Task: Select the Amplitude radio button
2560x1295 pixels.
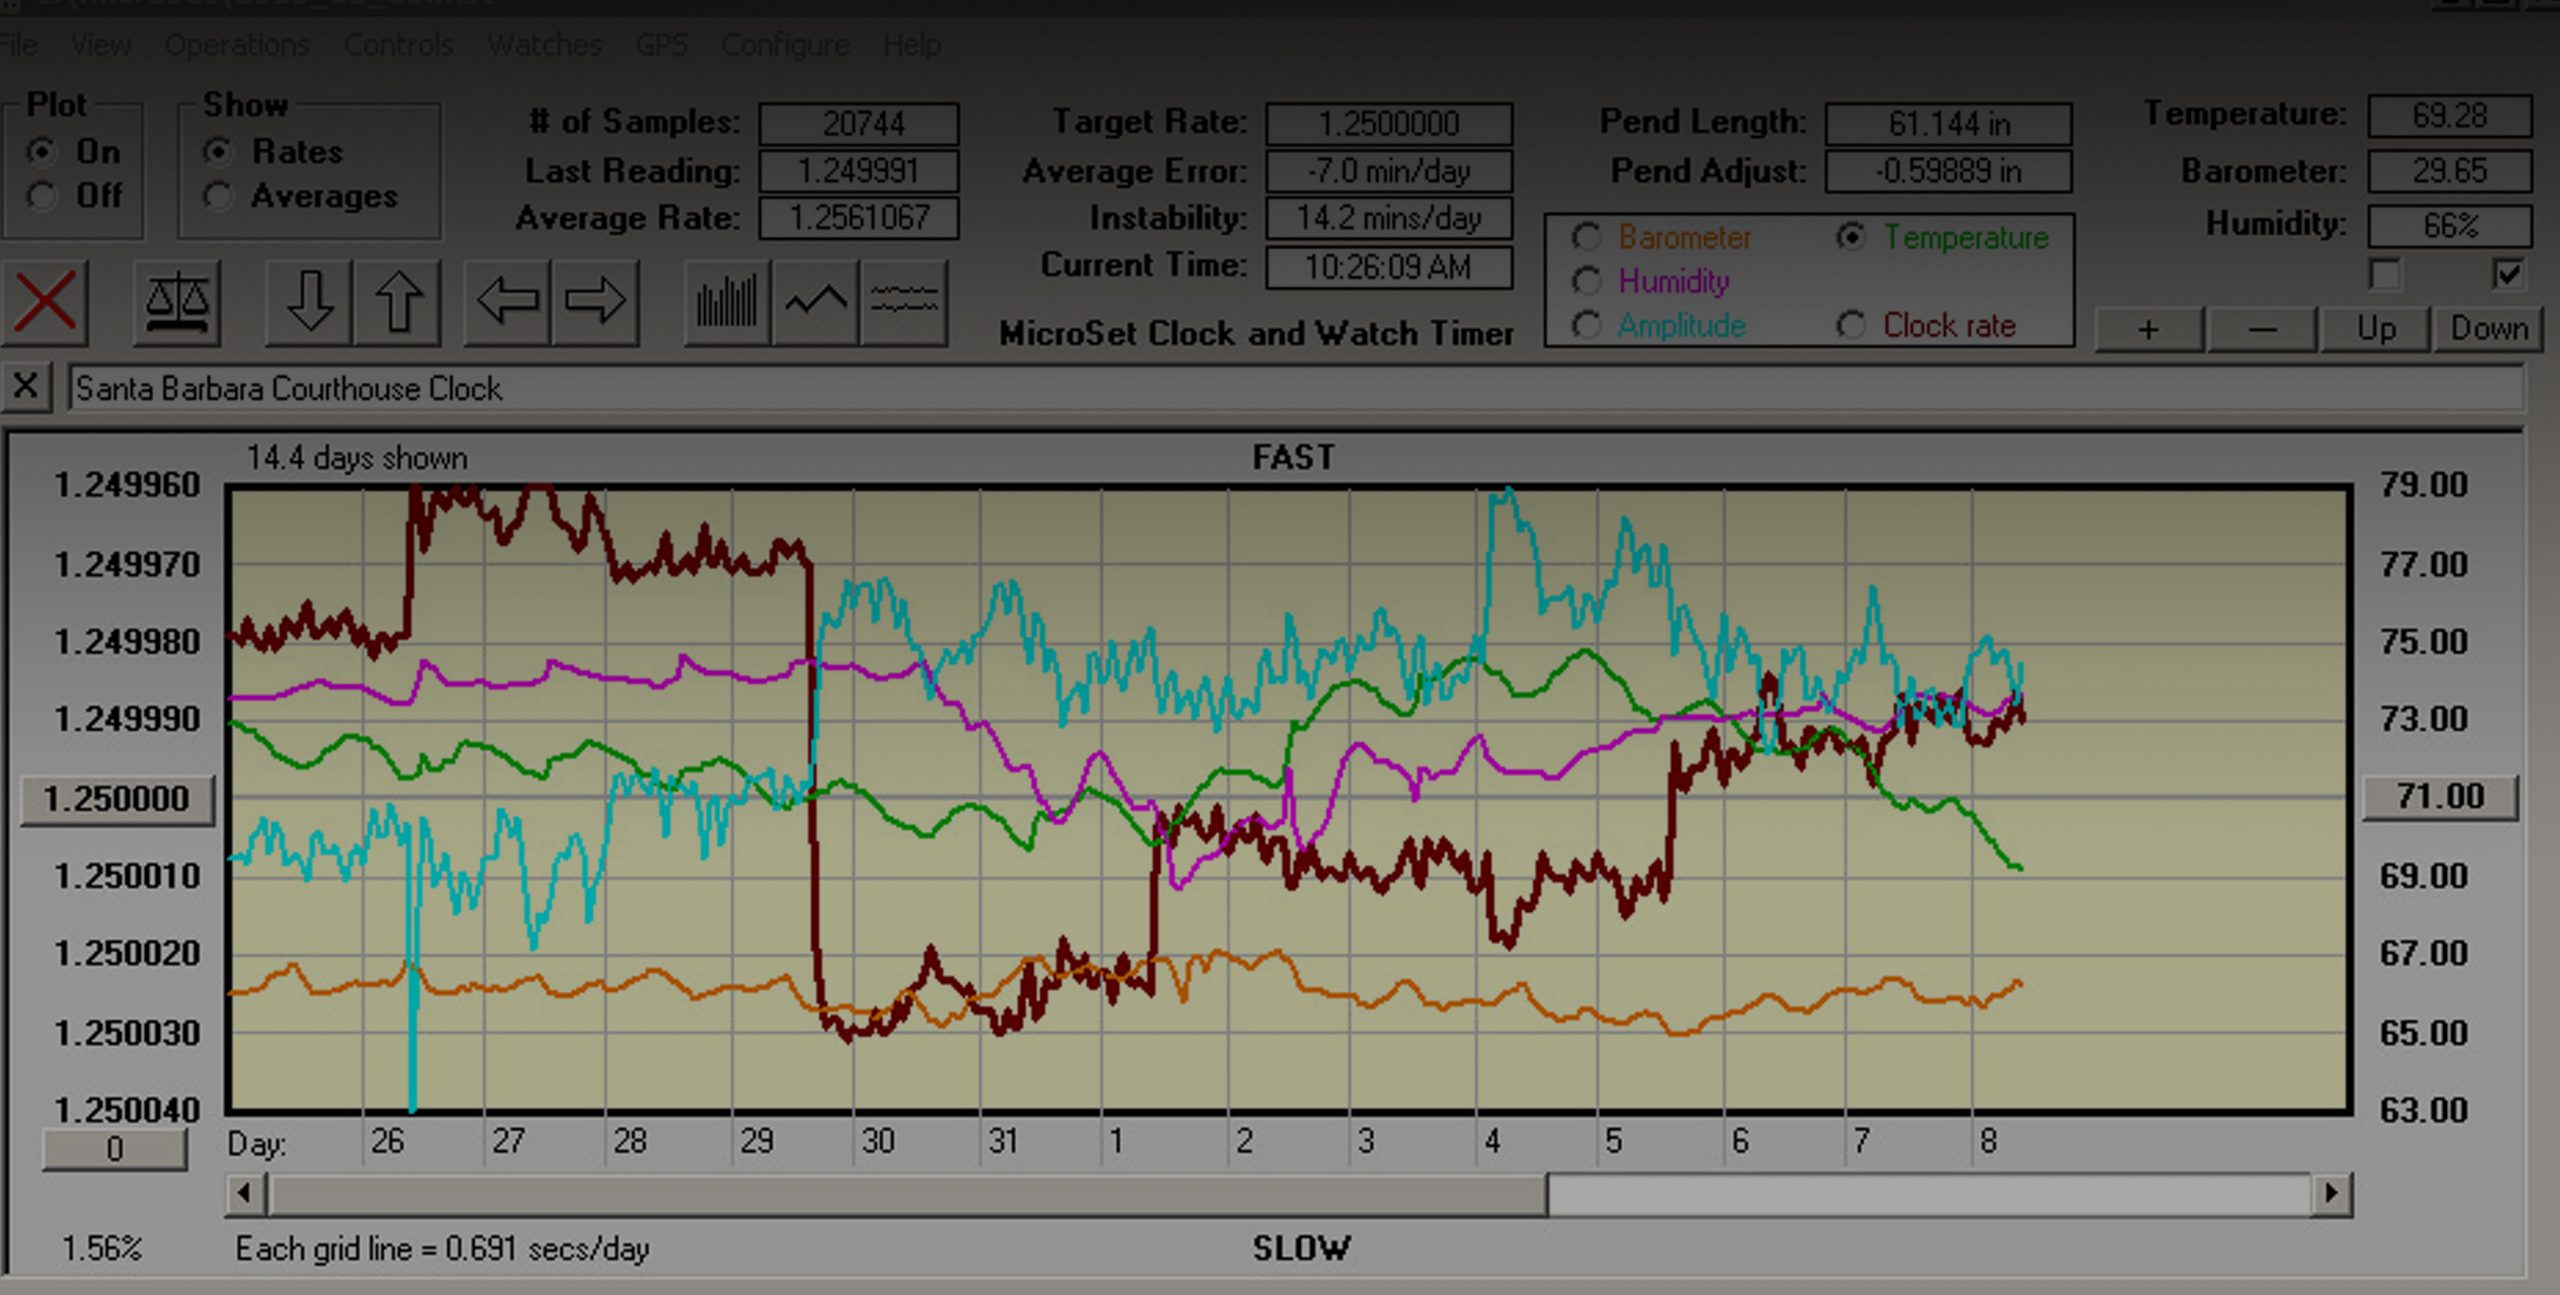Action: click(1587, 325)
